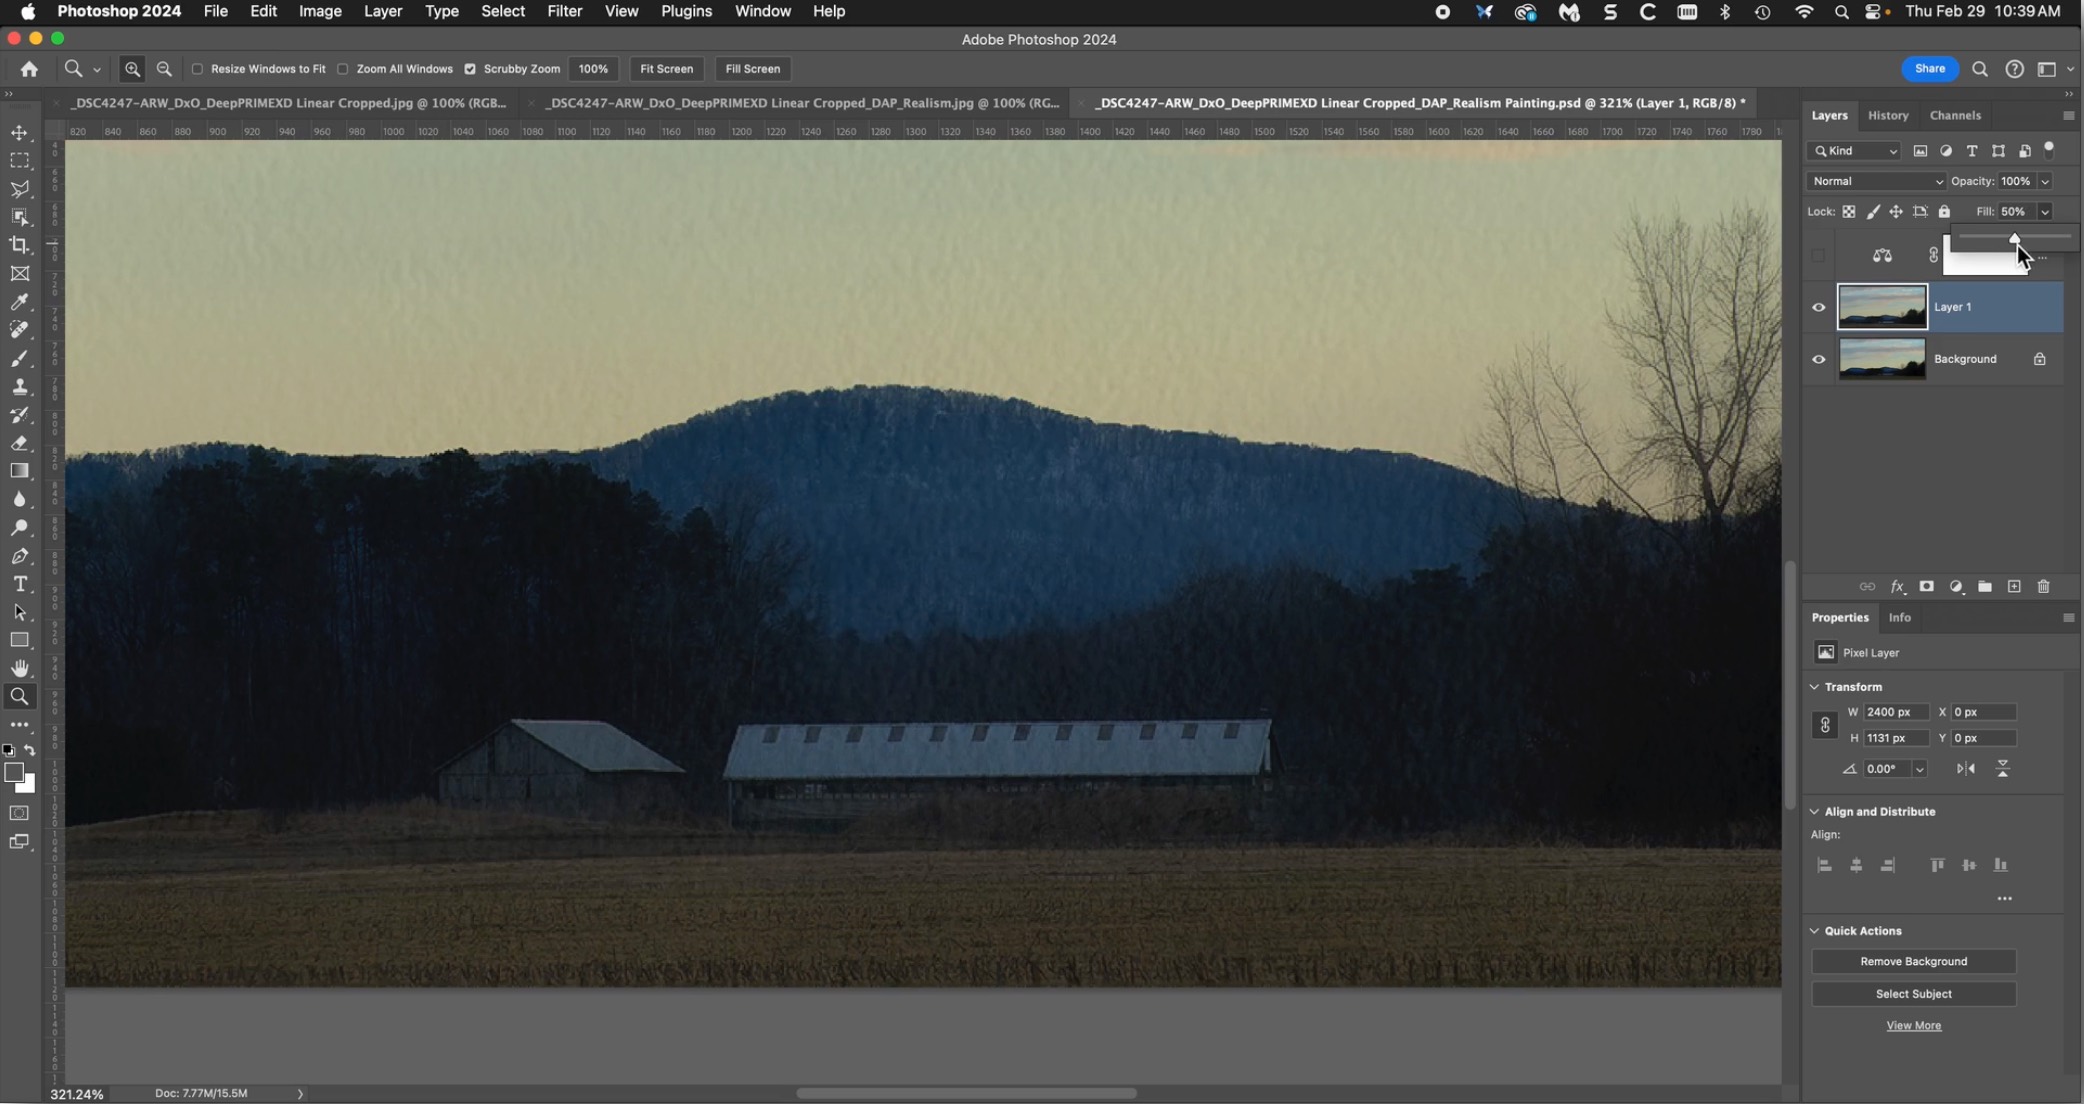Click the Gradient tool icon
2084x1104 pixels.
[19, 471]
